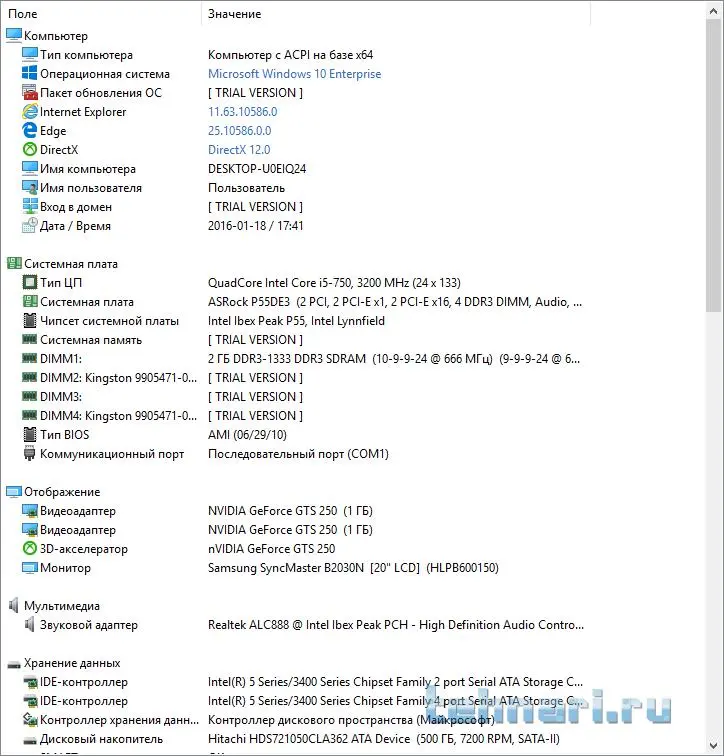Click the Пакет обновления ОС icon

(29, 93)
